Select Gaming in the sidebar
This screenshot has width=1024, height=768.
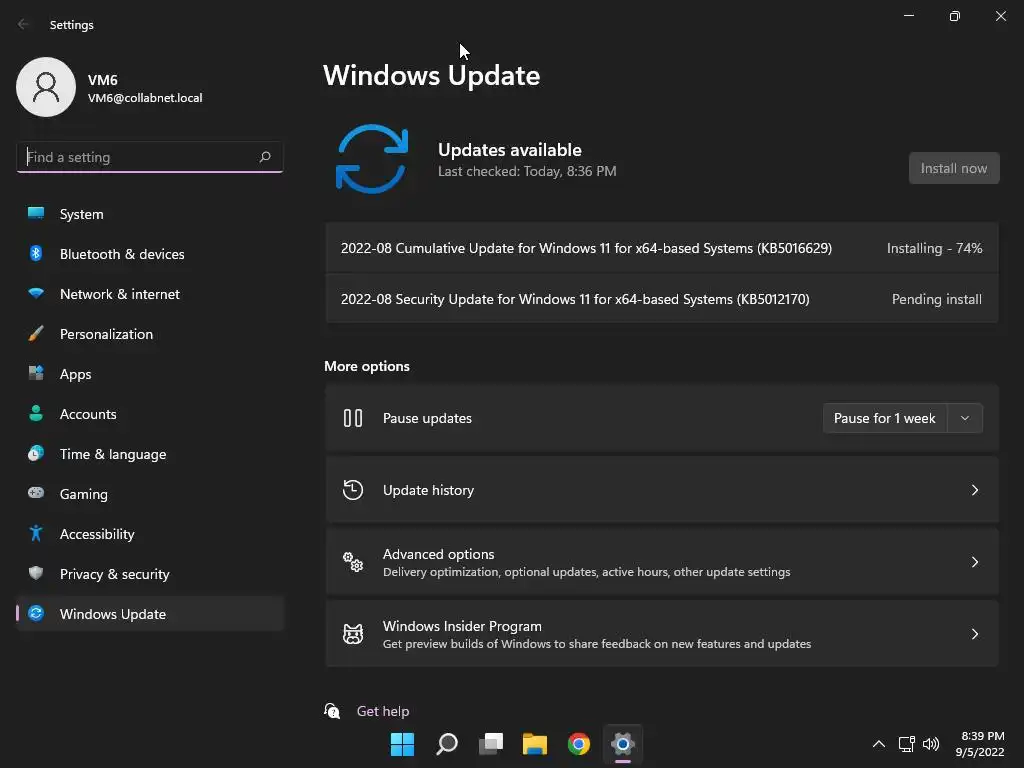pos(150,494)
